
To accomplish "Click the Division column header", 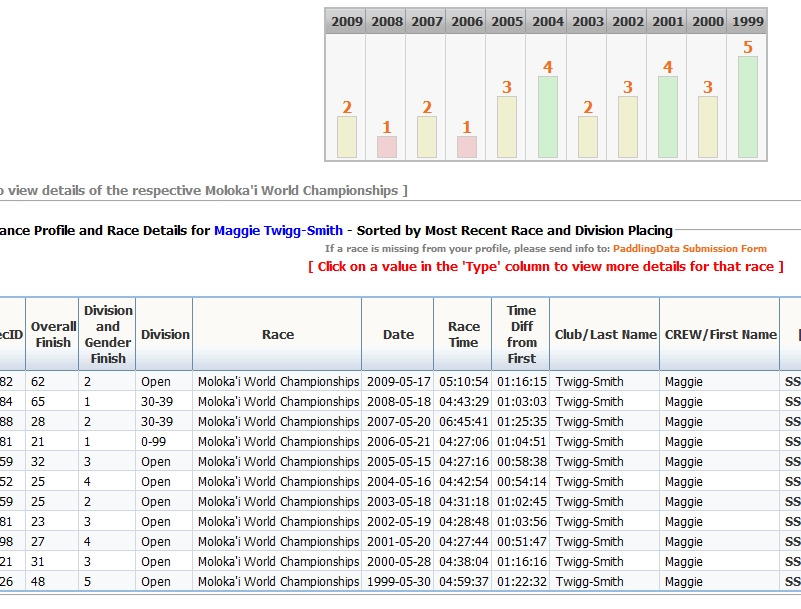I will (165, 335).
